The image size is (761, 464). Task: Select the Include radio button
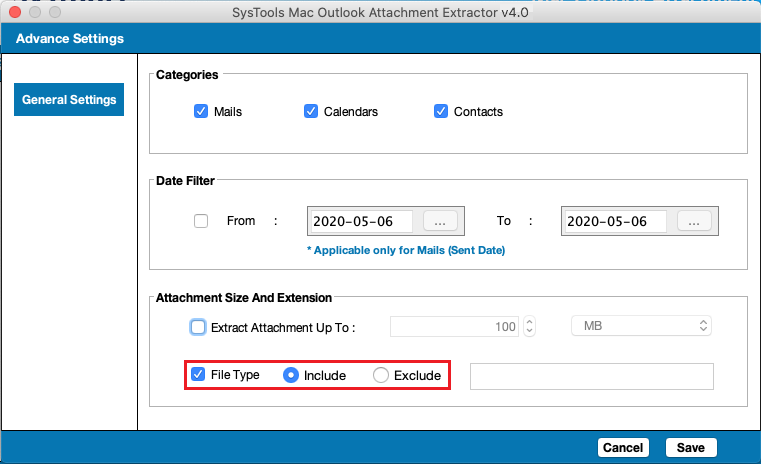point(291,375)
